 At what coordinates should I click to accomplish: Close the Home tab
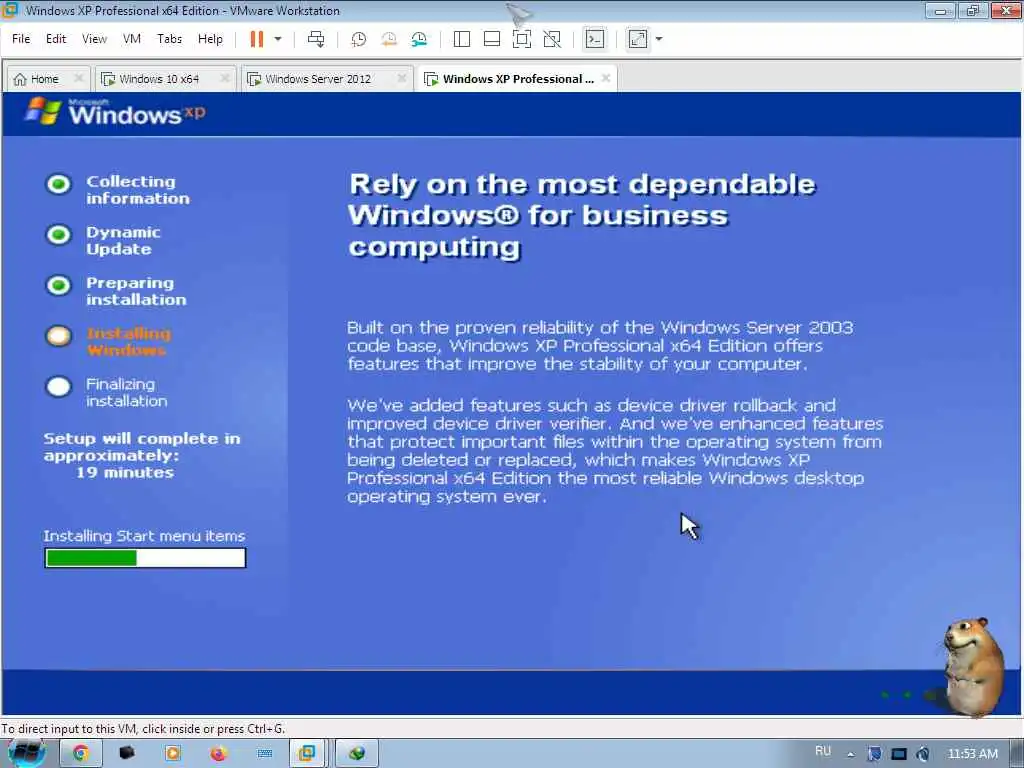pyautogui.click(x=78, y=78)
